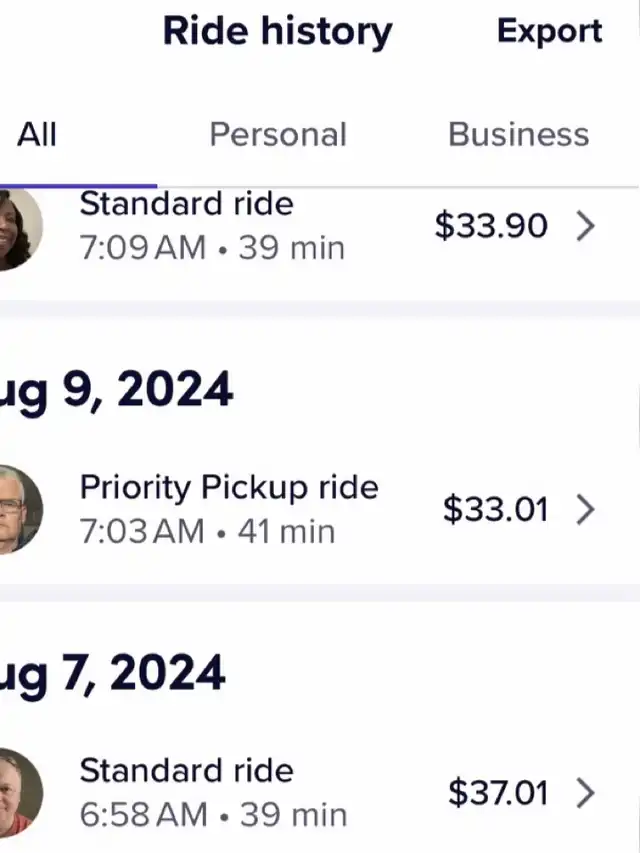This screenshot has height=853, width=640.
Task: Switch to the Personal tab
Action: coord(278,135)
